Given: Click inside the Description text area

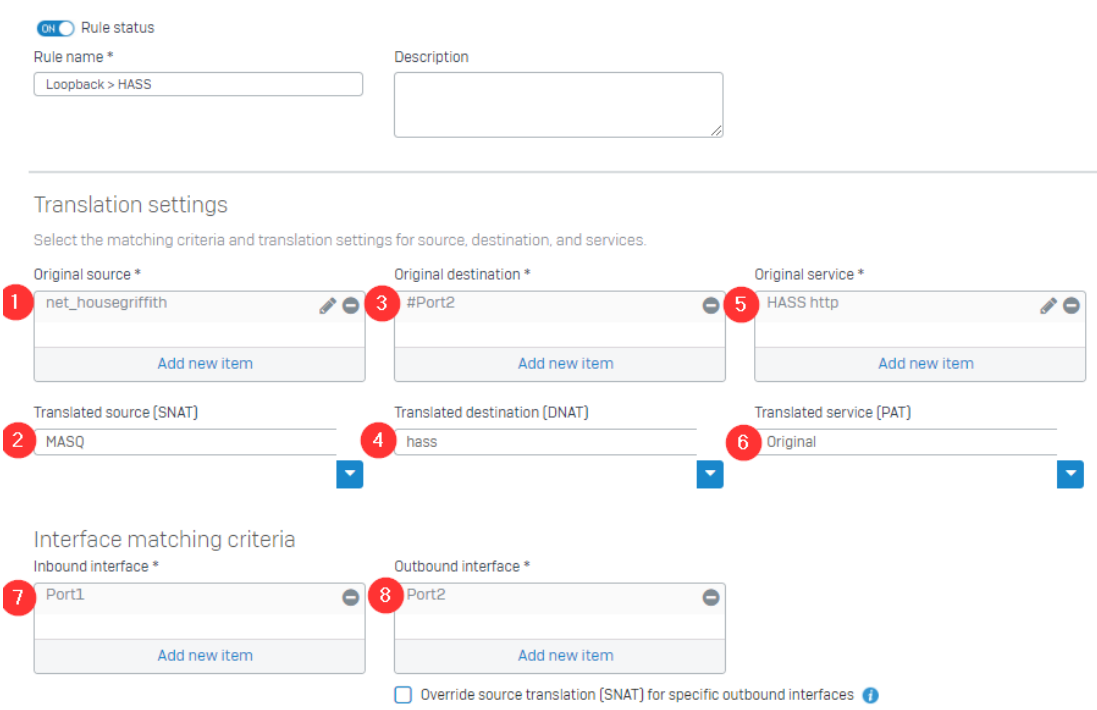Looking at the screenshot, I should [x=558, y=104].
